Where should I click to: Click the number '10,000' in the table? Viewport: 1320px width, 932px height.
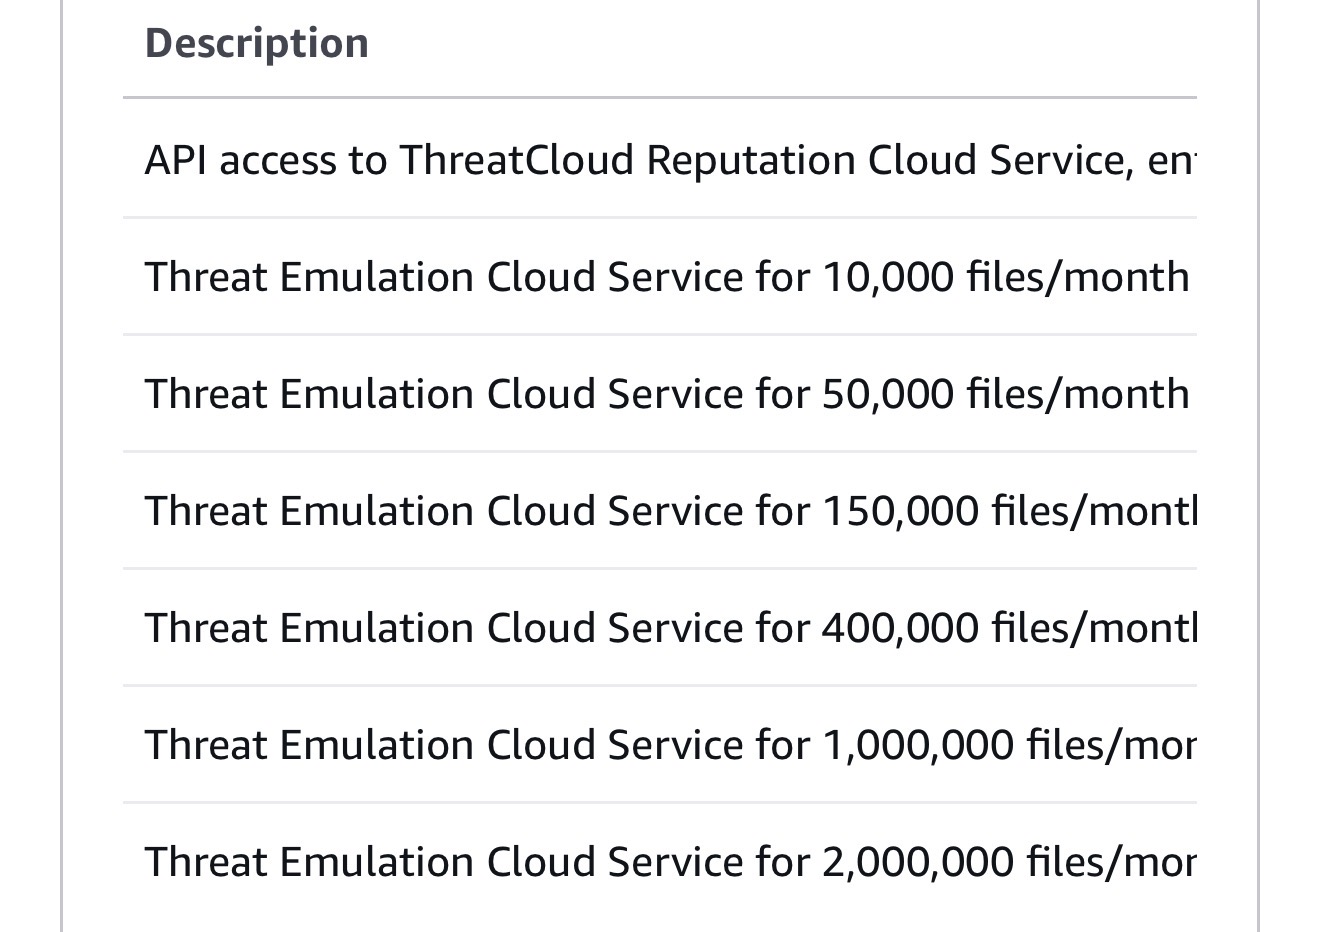888,277
